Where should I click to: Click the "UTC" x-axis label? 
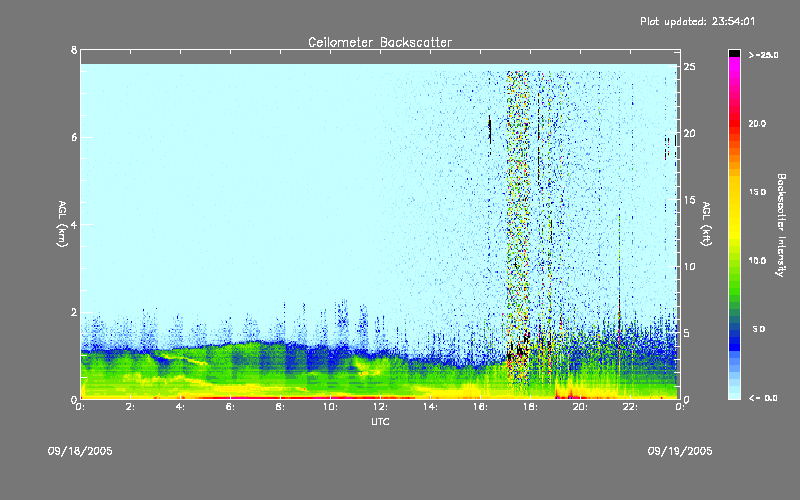[x=380, y=421]
